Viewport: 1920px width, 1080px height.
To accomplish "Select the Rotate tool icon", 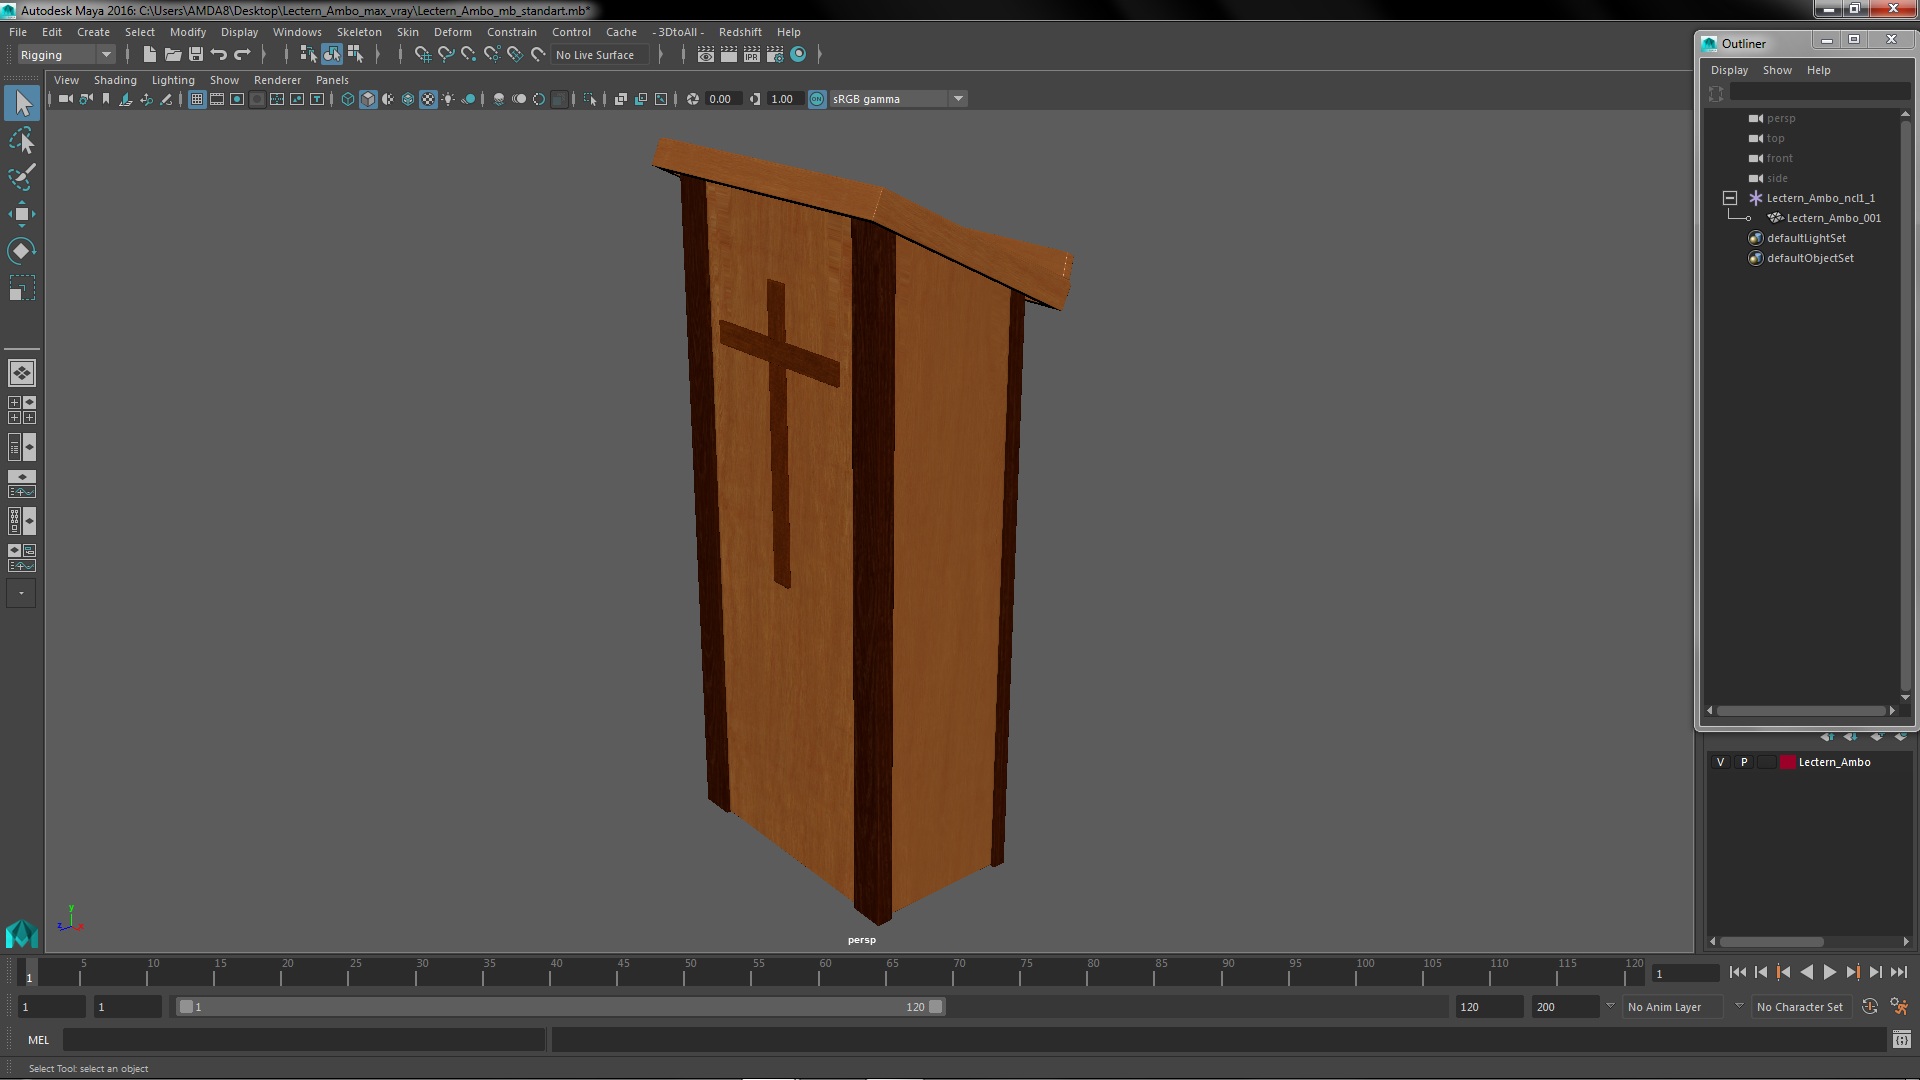I will pyautogui.click(x=20, y=251).
